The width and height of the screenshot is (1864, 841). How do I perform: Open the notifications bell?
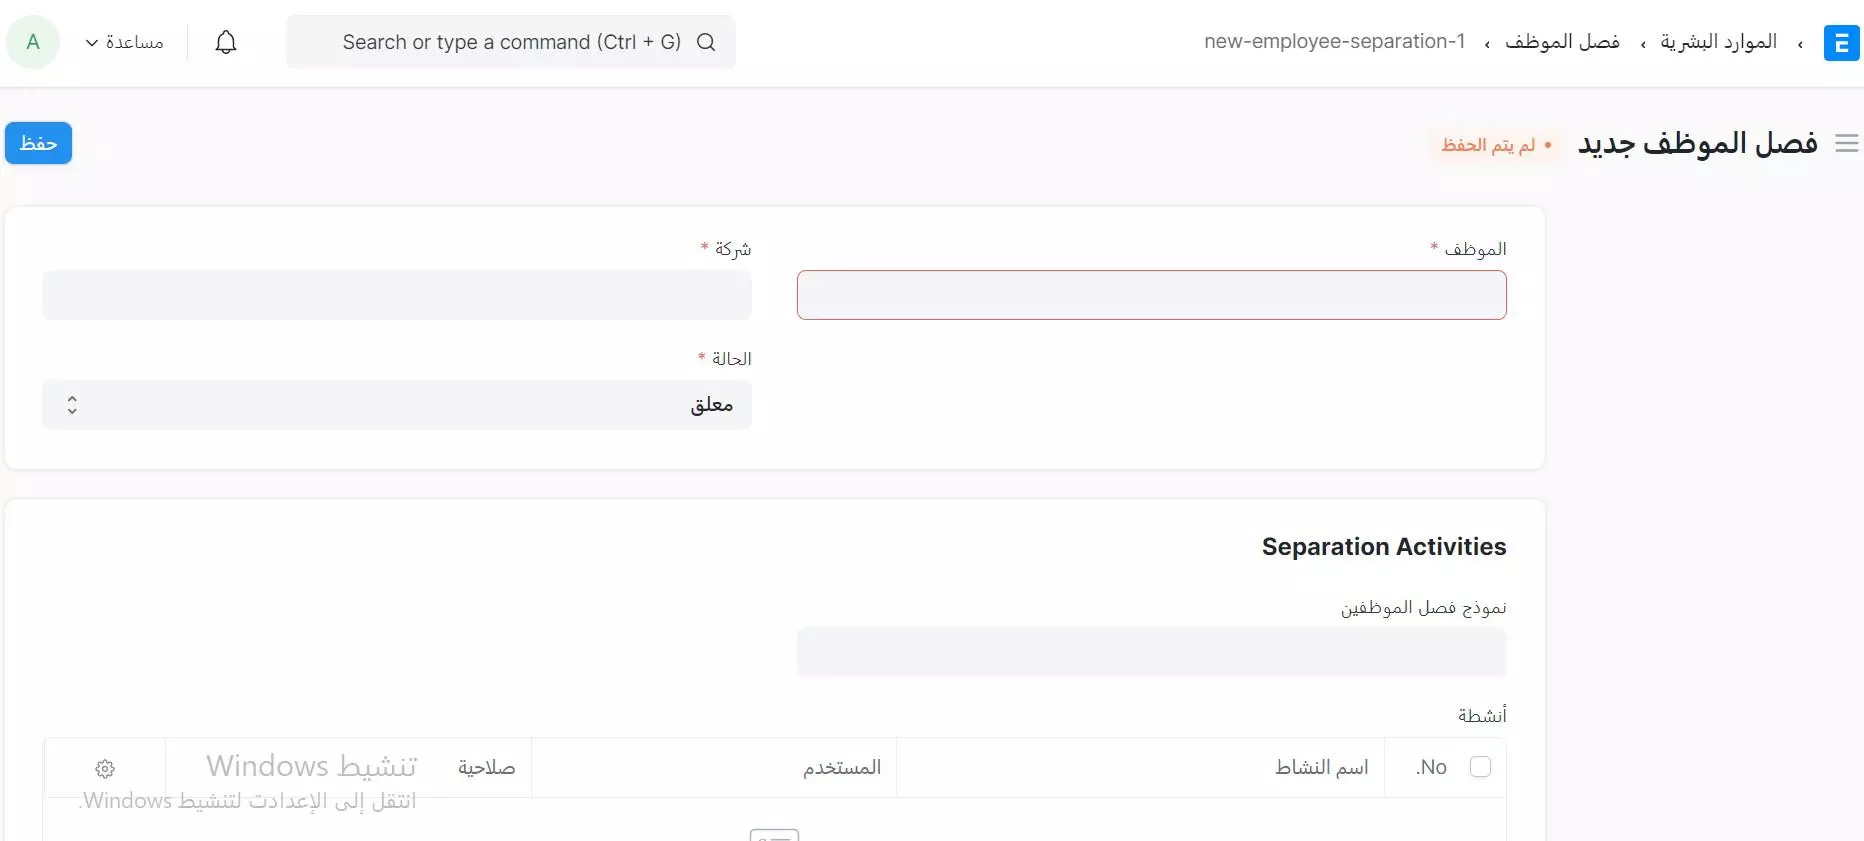coord(226,42)
